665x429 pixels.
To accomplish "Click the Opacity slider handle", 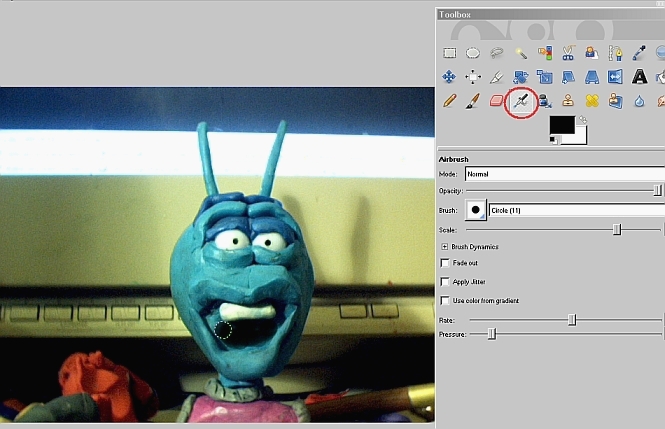I will (x=657, y=190).
